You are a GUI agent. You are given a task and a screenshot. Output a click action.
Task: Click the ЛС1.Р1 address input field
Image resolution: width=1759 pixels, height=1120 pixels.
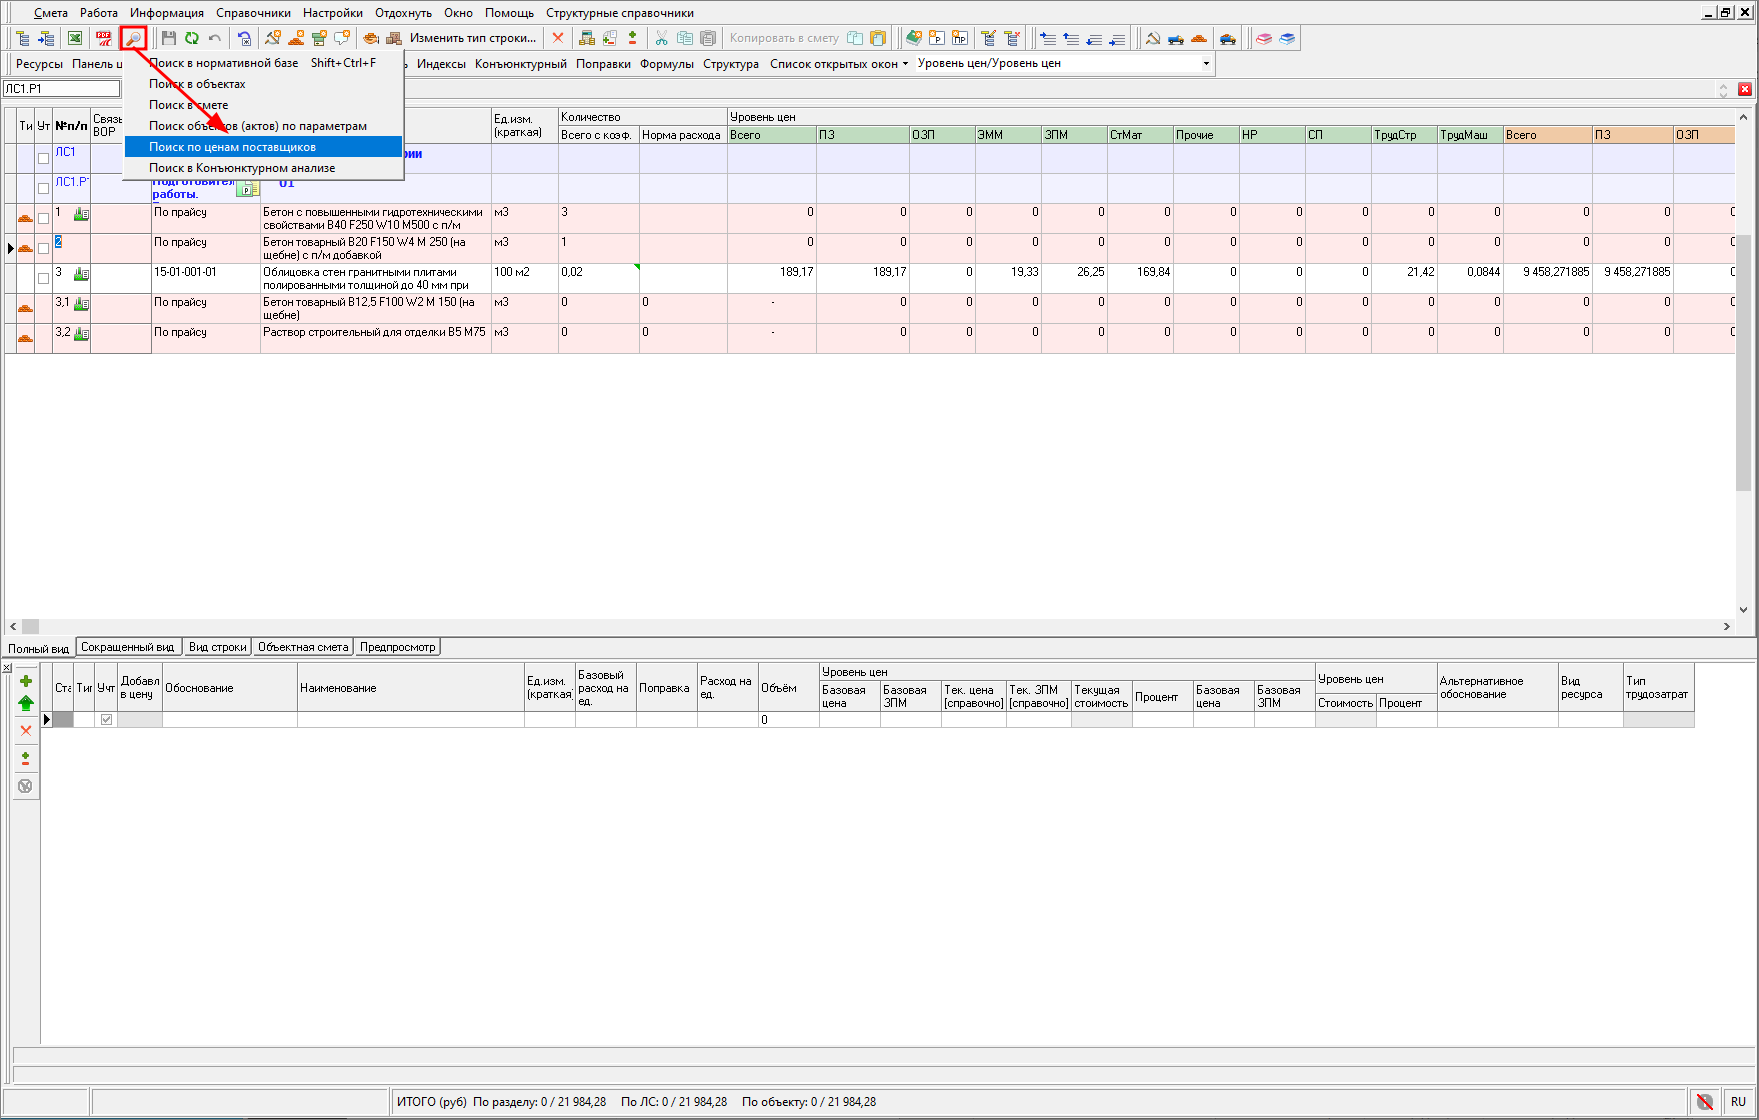click(x=61, y=89)
